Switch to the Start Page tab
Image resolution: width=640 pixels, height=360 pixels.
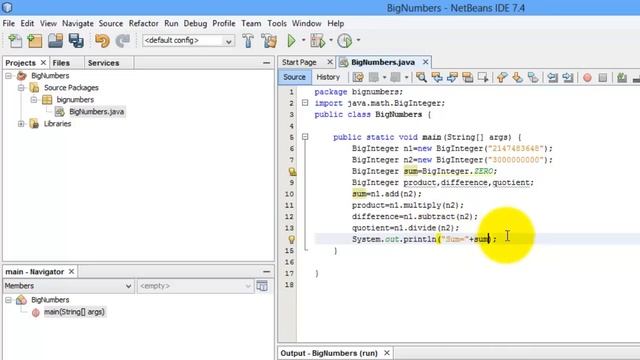(299, 62)
